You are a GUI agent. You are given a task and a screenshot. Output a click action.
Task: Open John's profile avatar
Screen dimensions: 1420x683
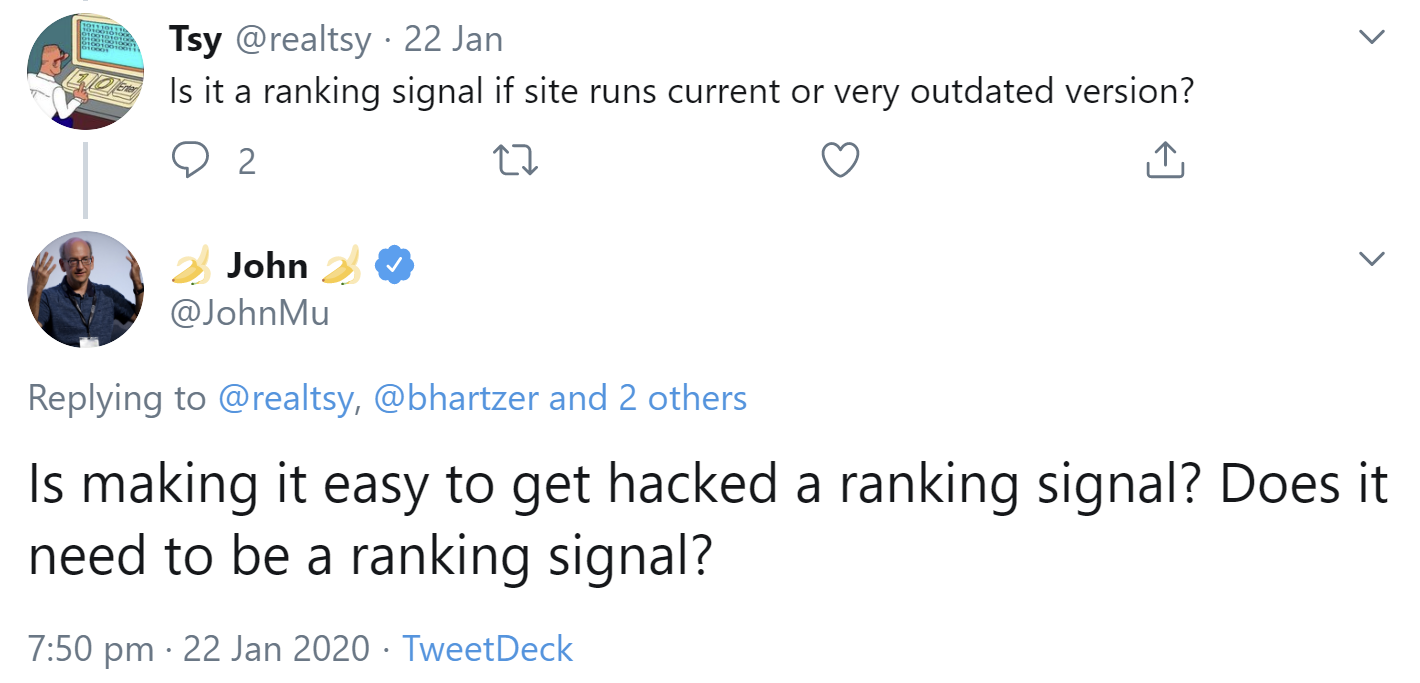click(85, 289)
